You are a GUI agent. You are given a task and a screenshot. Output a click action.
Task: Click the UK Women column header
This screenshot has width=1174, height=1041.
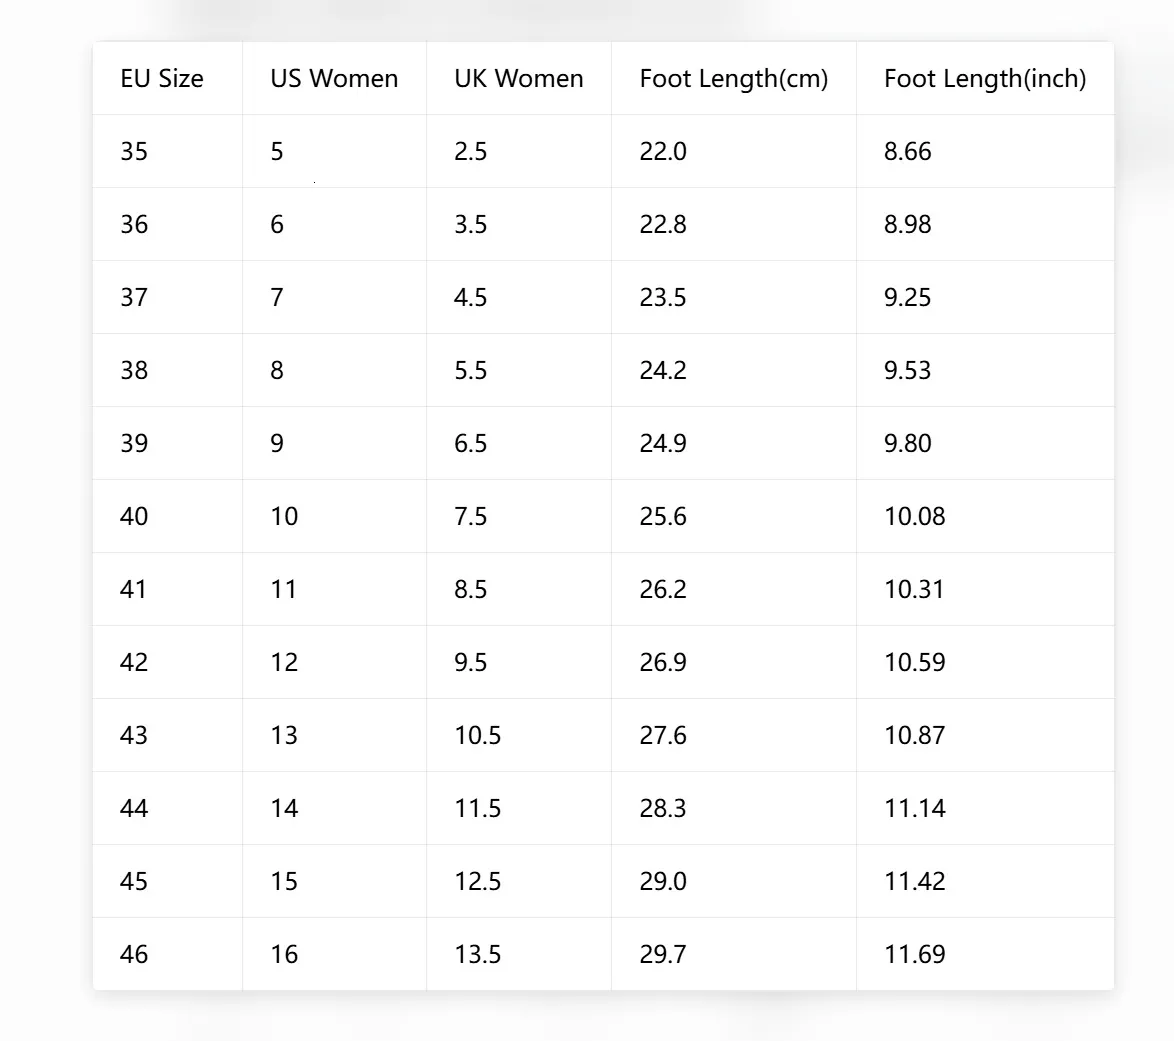tap(518, 79)
